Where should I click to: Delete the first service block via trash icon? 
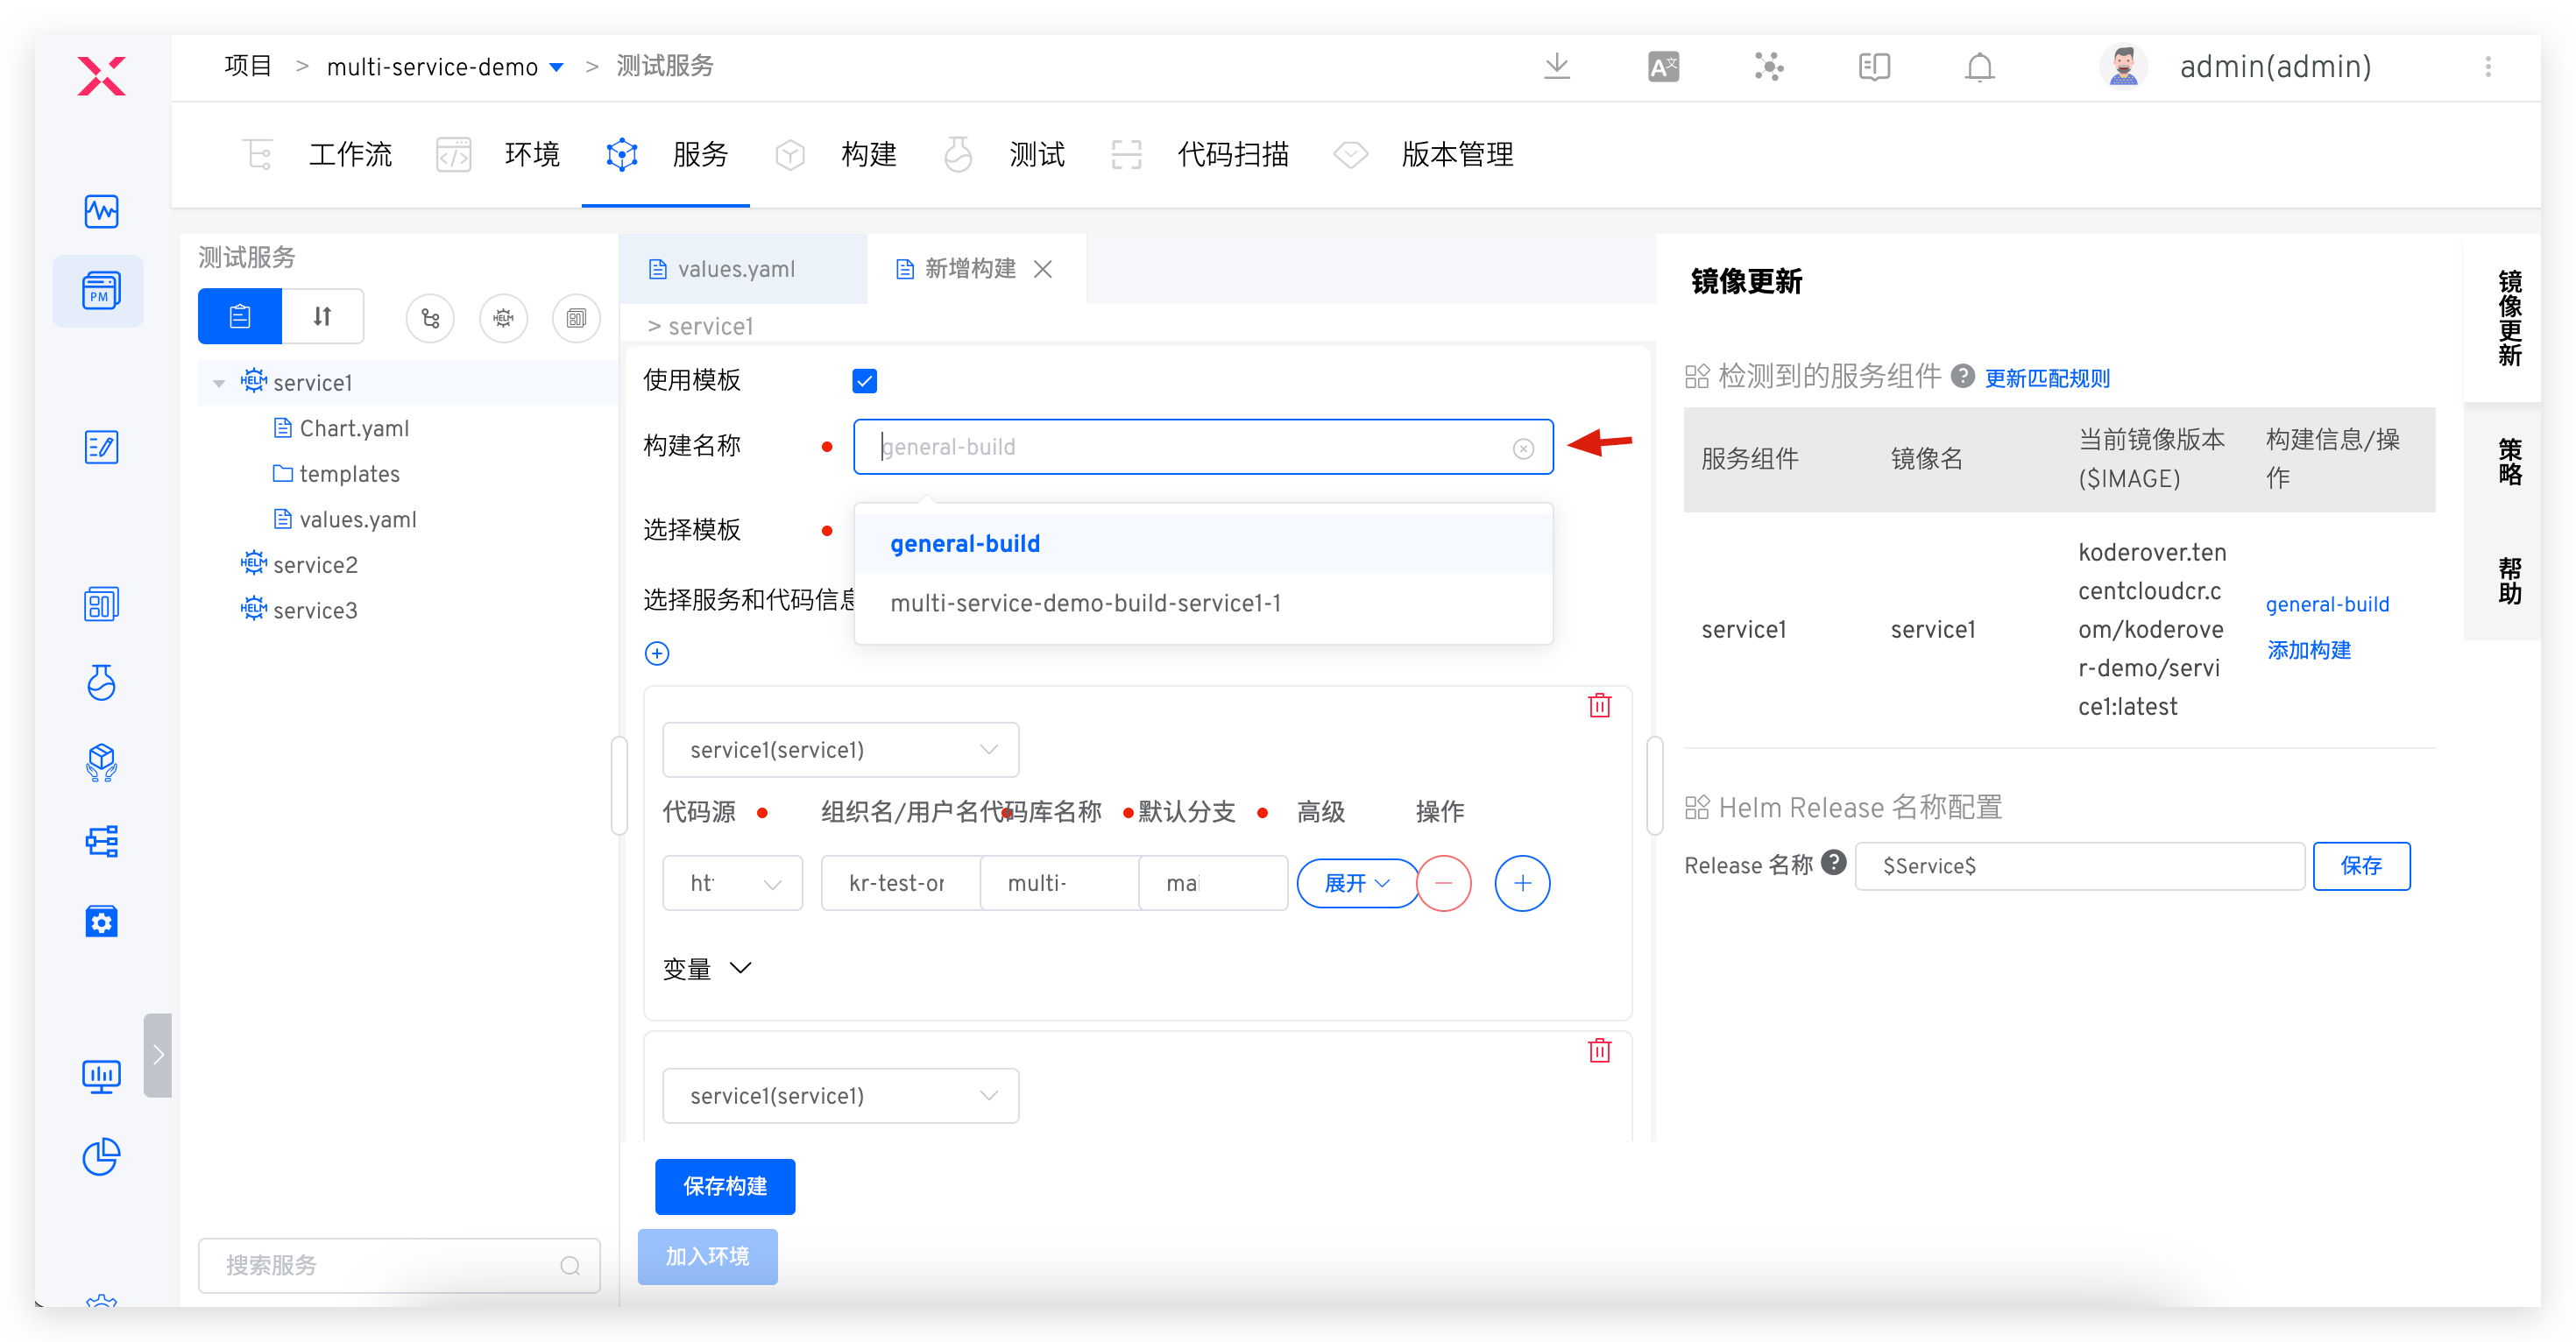(x=1599, y=705)
